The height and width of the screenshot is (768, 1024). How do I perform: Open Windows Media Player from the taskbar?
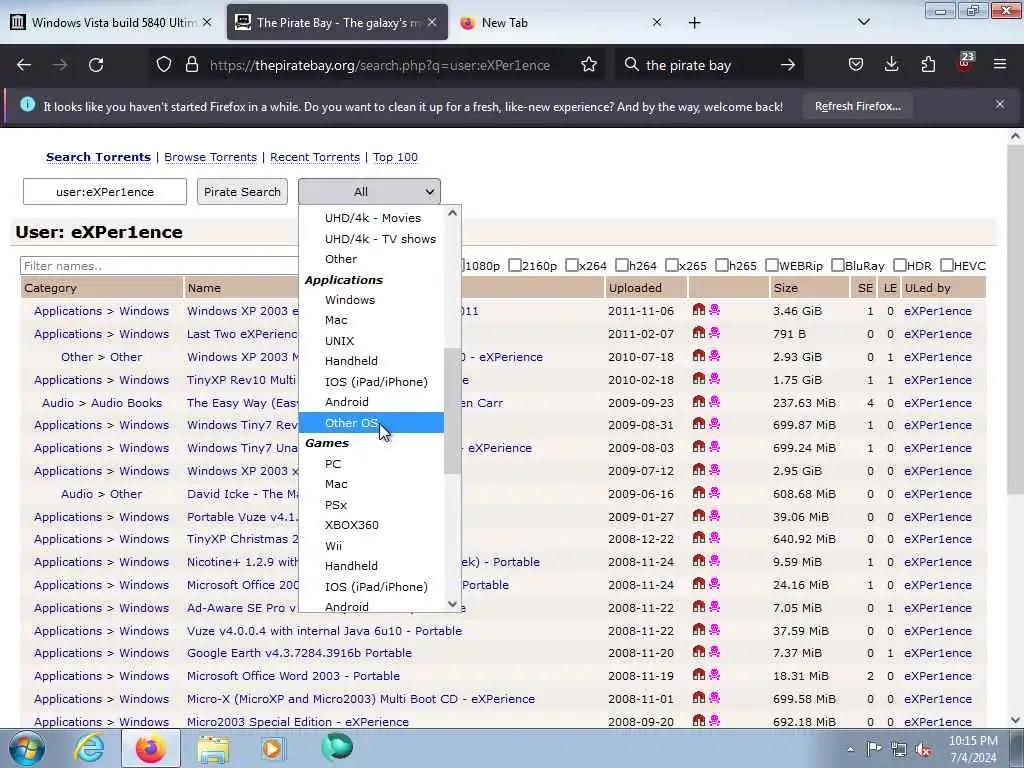[x=273, y=749]
